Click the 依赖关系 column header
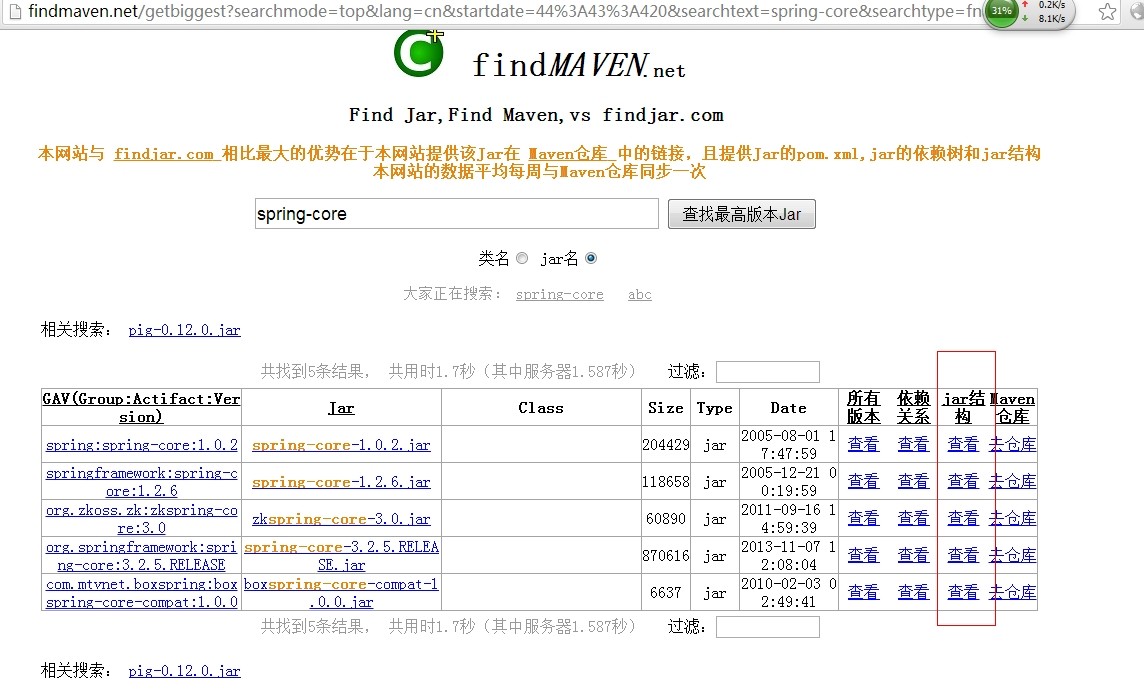1144x700 pixels. click(x=913, y=407)
